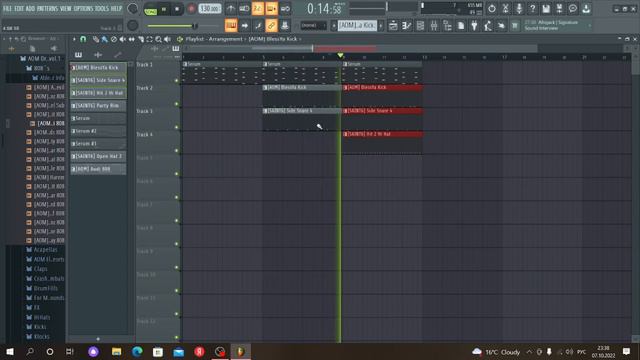640x360 pixels.
Task: Open the plugin picker plug icon
Action: pyautogui.click(x=474, y=26)
